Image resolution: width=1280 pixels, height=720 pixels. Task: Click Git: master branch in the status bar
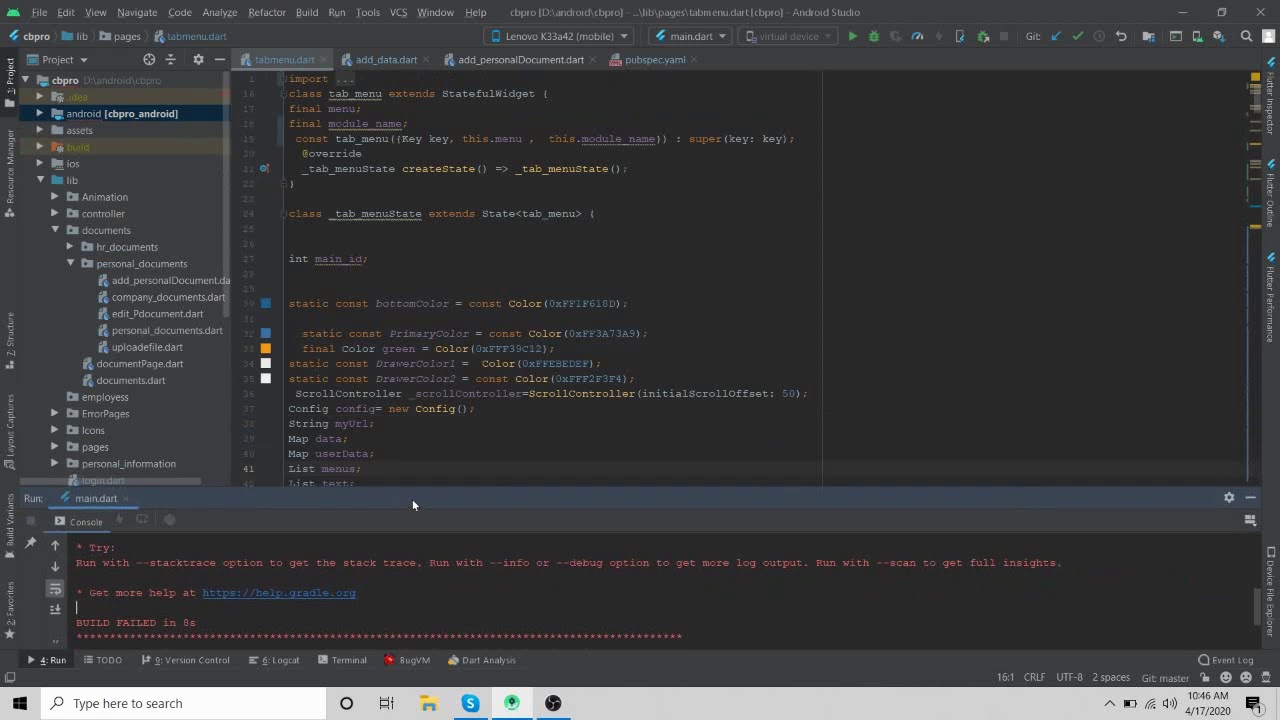[1165, 677]
